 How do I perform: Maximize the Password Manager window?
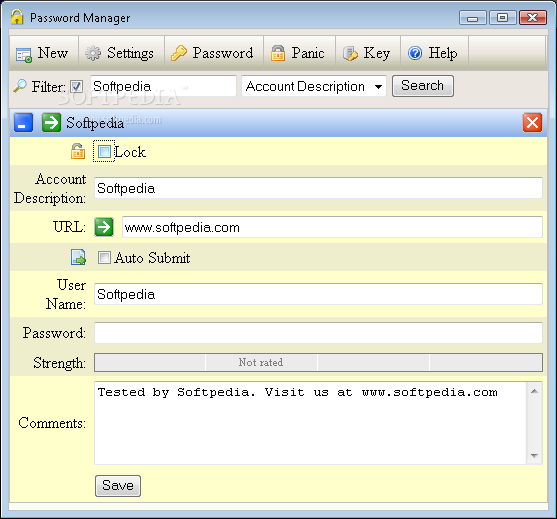[x=502, y=17]
